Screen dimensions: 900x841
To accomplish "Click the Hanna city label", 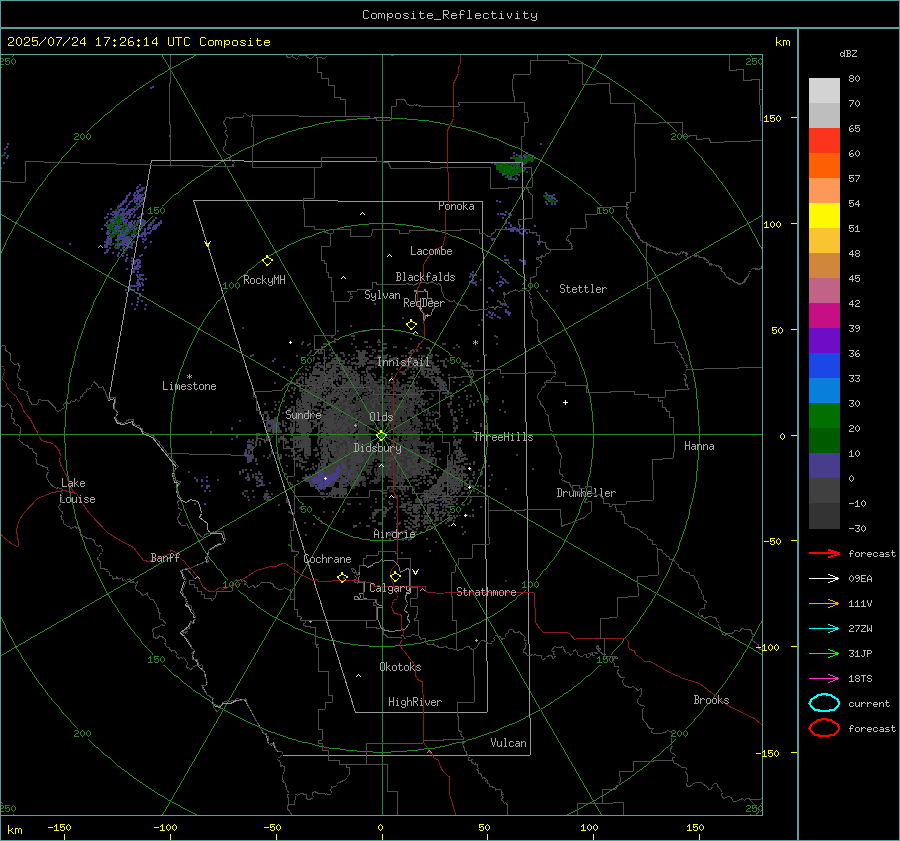I will click(699, 446).
